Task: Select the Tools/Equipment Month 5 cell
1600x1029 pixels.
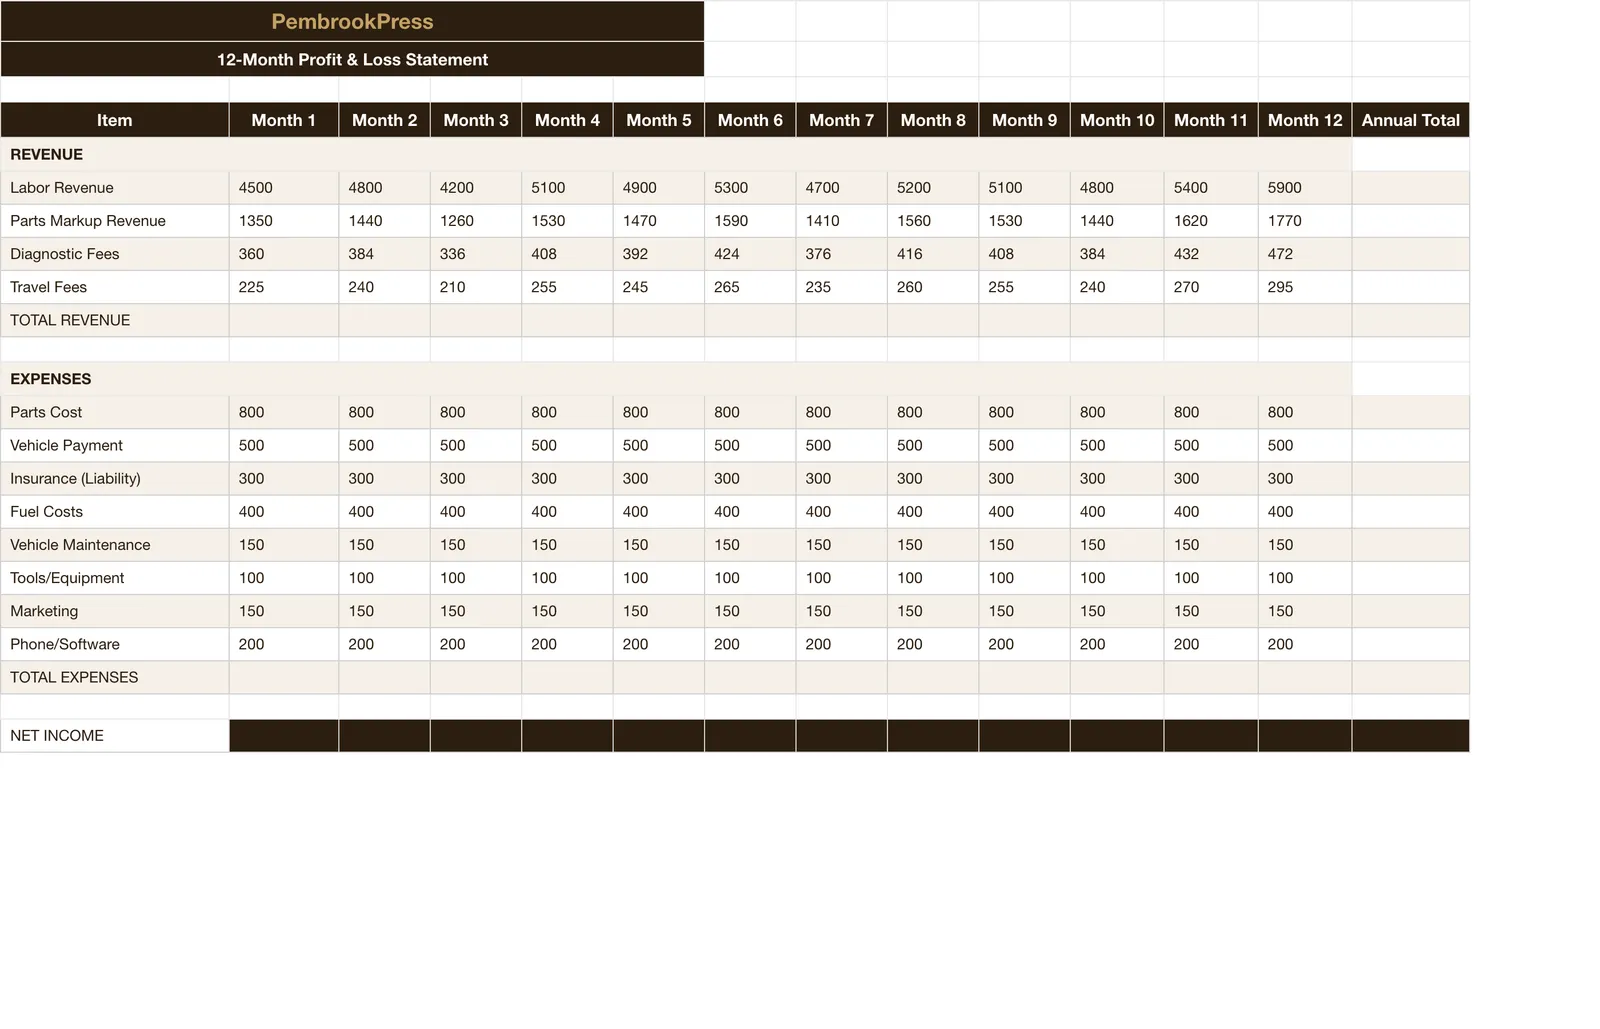Action: click(x=659, y=578)
